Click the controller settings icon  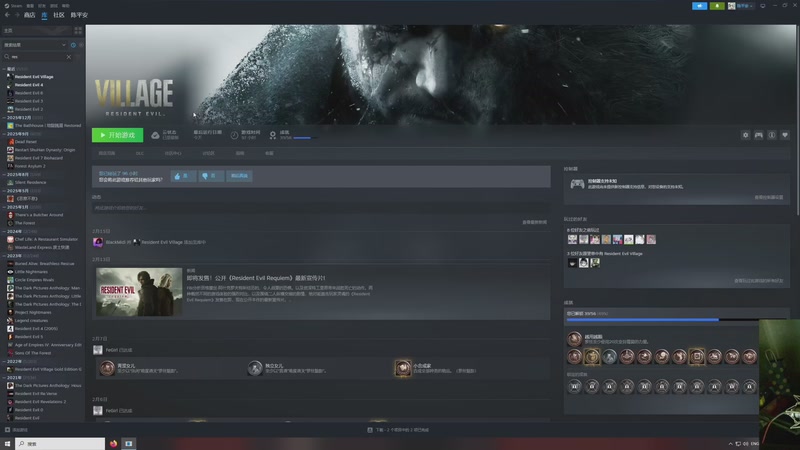coord(759,135)
